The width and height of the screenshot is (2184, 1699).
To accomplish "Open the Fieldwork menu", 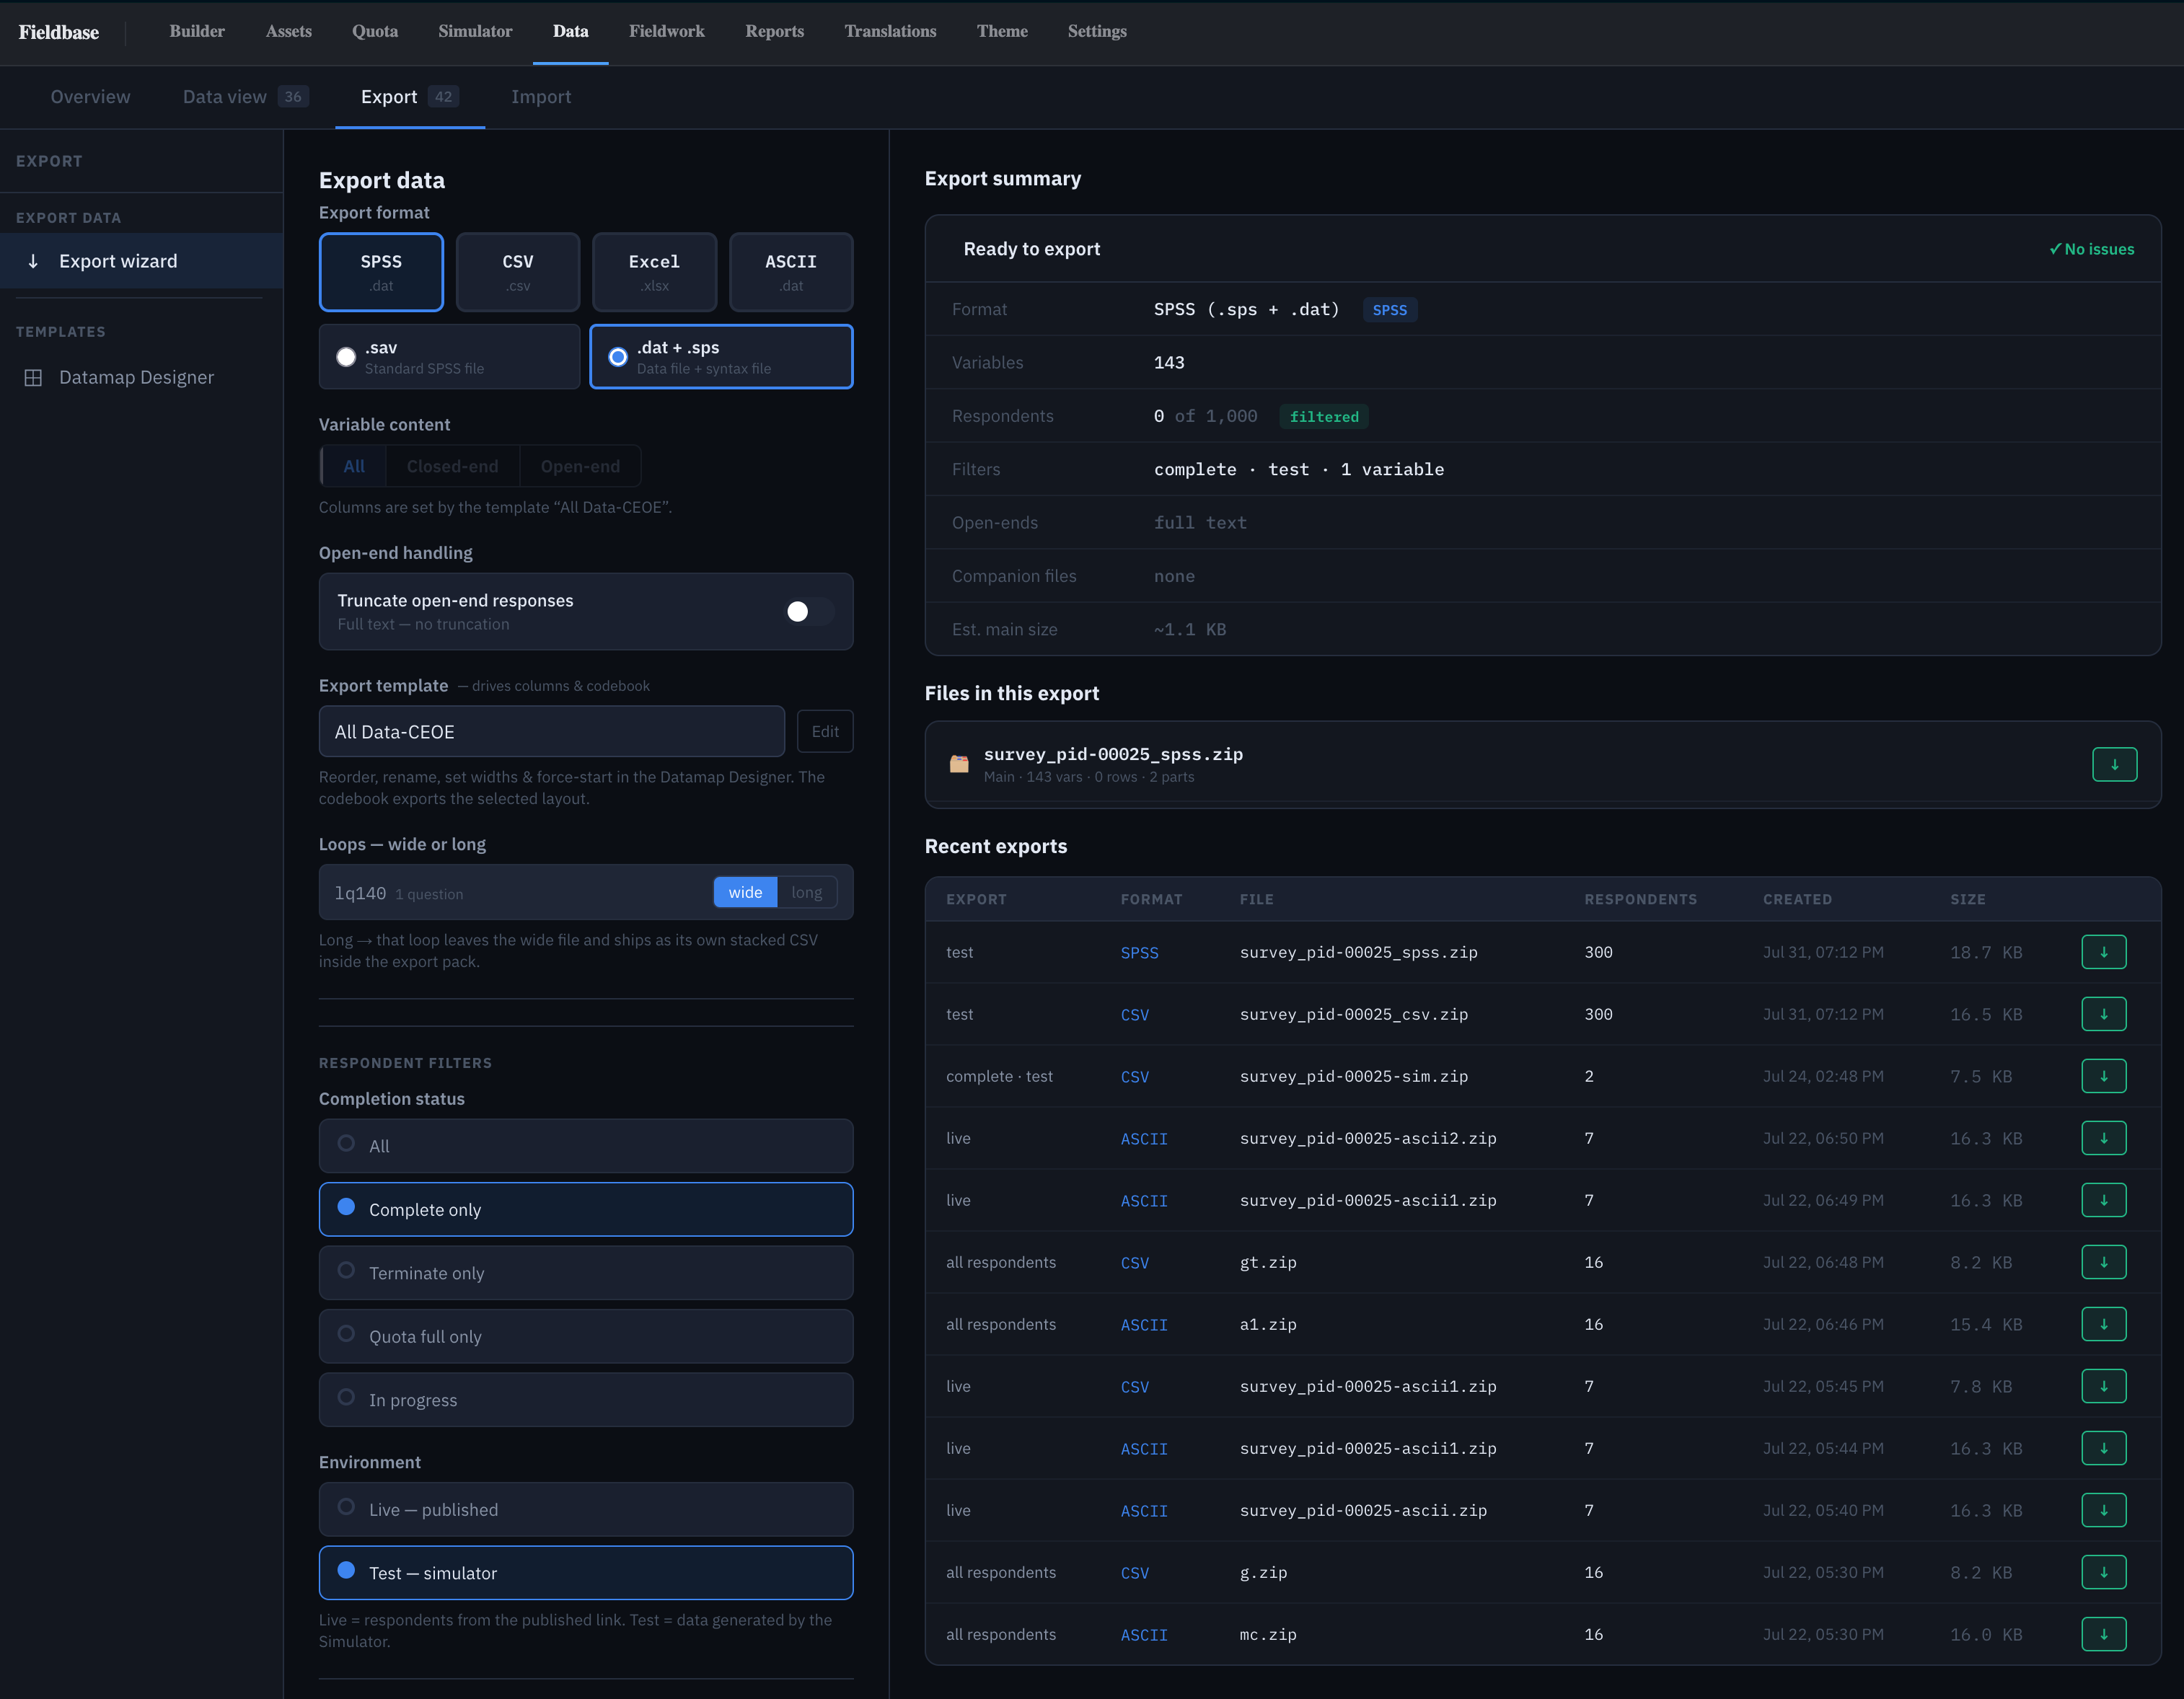I will coord(666,31).
